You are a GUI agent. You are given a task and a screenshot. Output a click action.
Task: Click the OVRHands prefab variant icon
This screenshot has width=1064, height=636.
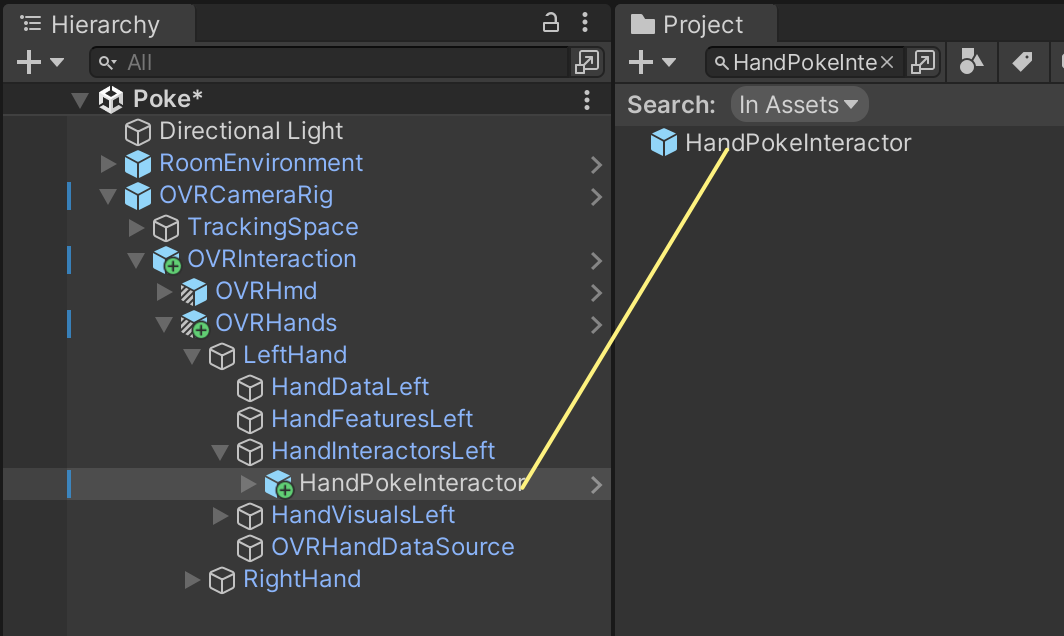point(194,324)
